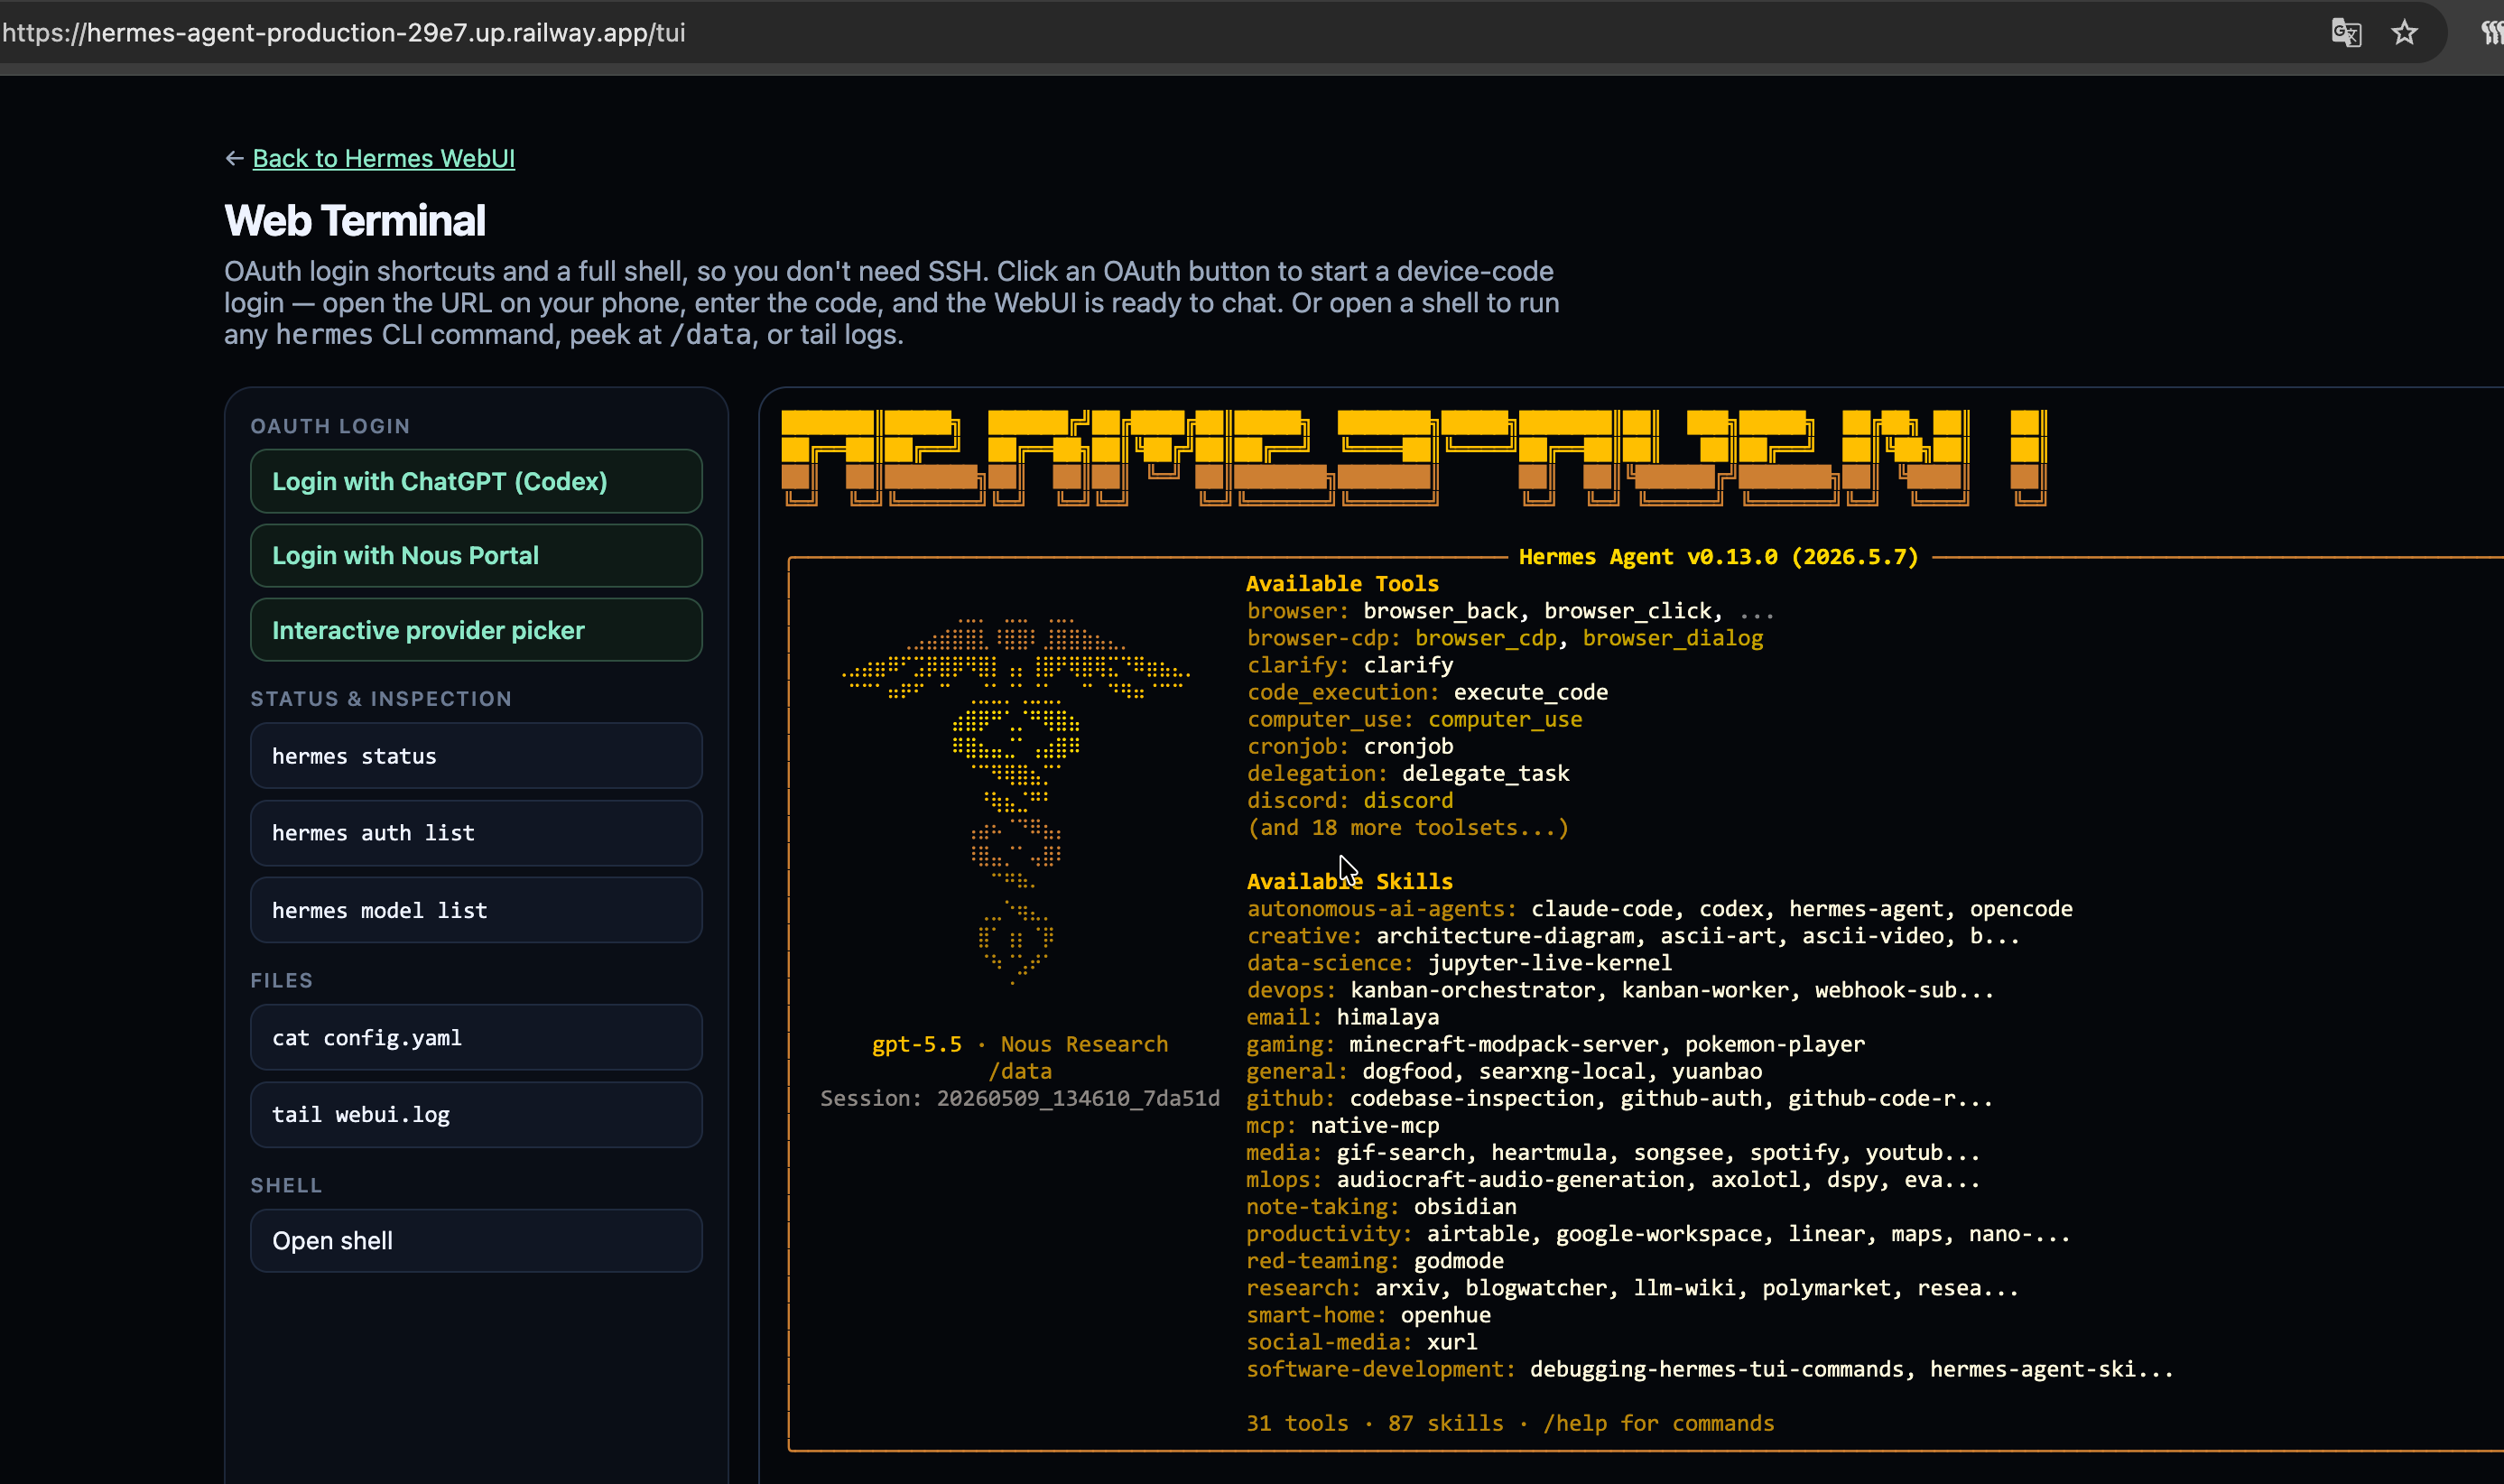Click the Hermes Agent v0.13.0 title text
Image resolution: width=2504 pixels, height=1484 pixels.
point(1718,557)
